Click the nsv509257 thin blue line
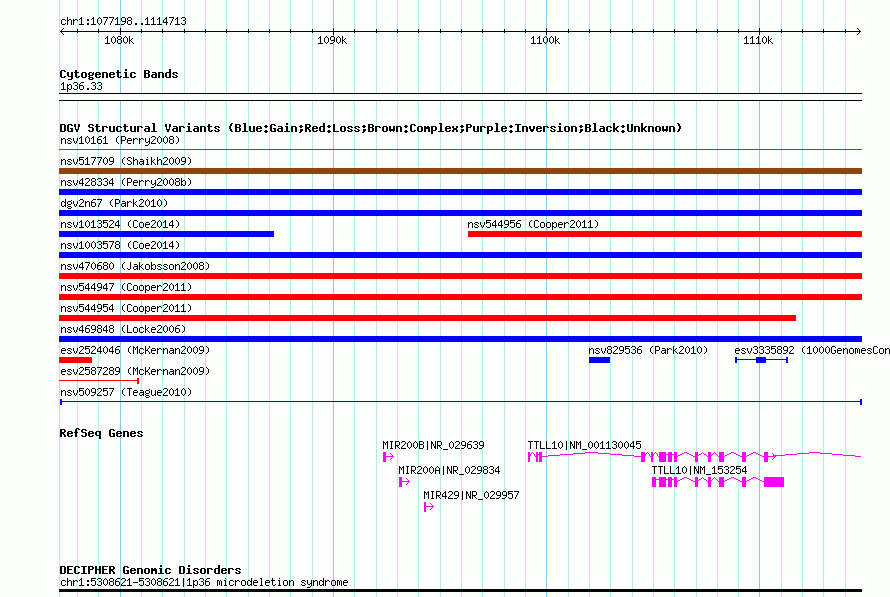The image size is (890, 597). (x=460, y=402)
